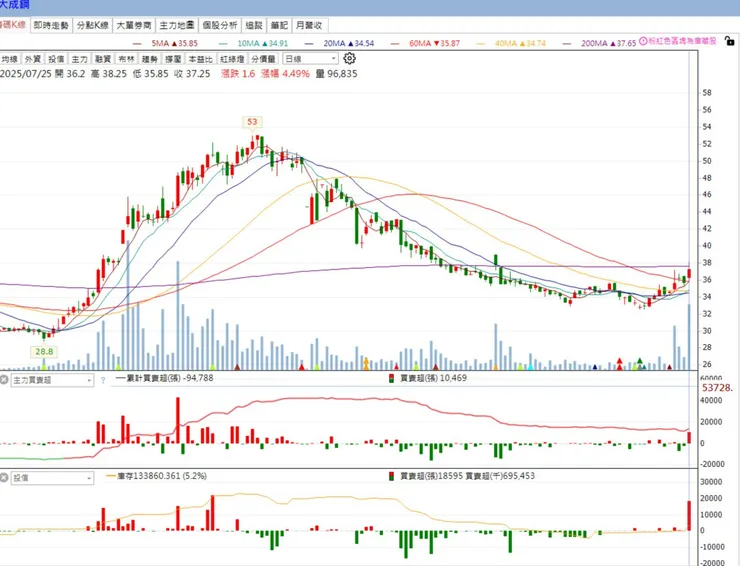Toggle the 本益比 P/E ratio button
The width and height of the screenshot is (740, 566).
pyautogui.click(x=201, y=59)
